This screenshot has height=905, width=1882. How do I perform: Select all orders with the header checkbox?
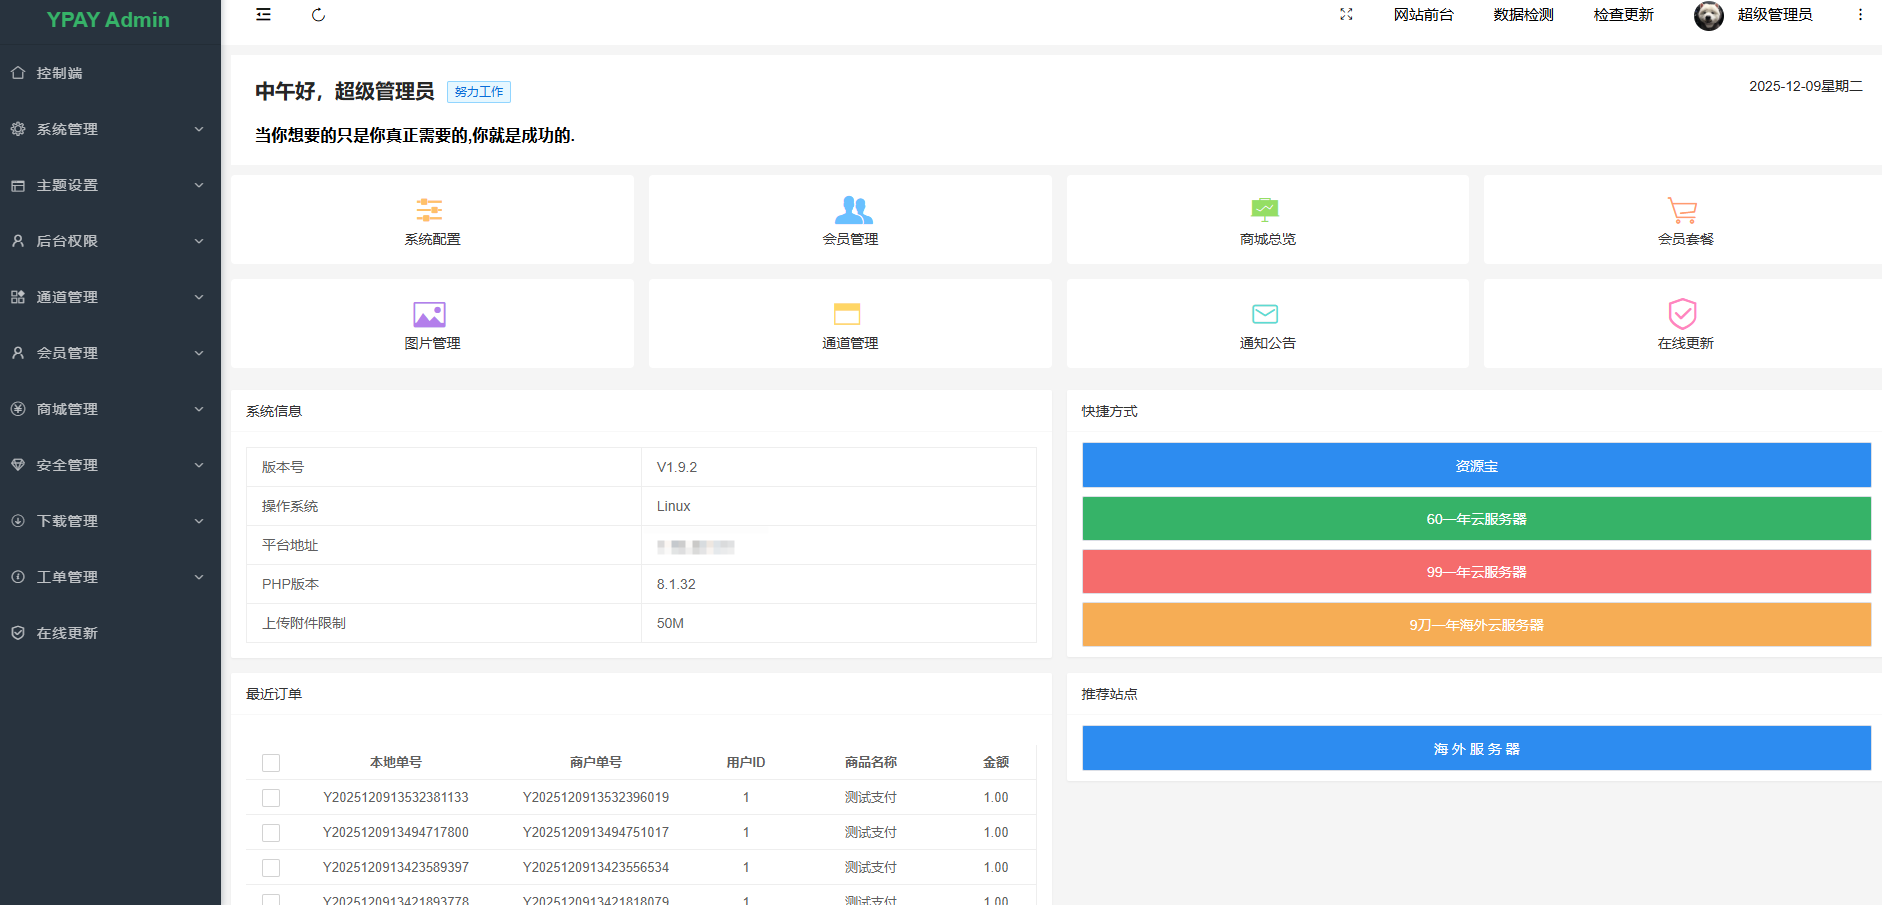(x=271, y=762)
